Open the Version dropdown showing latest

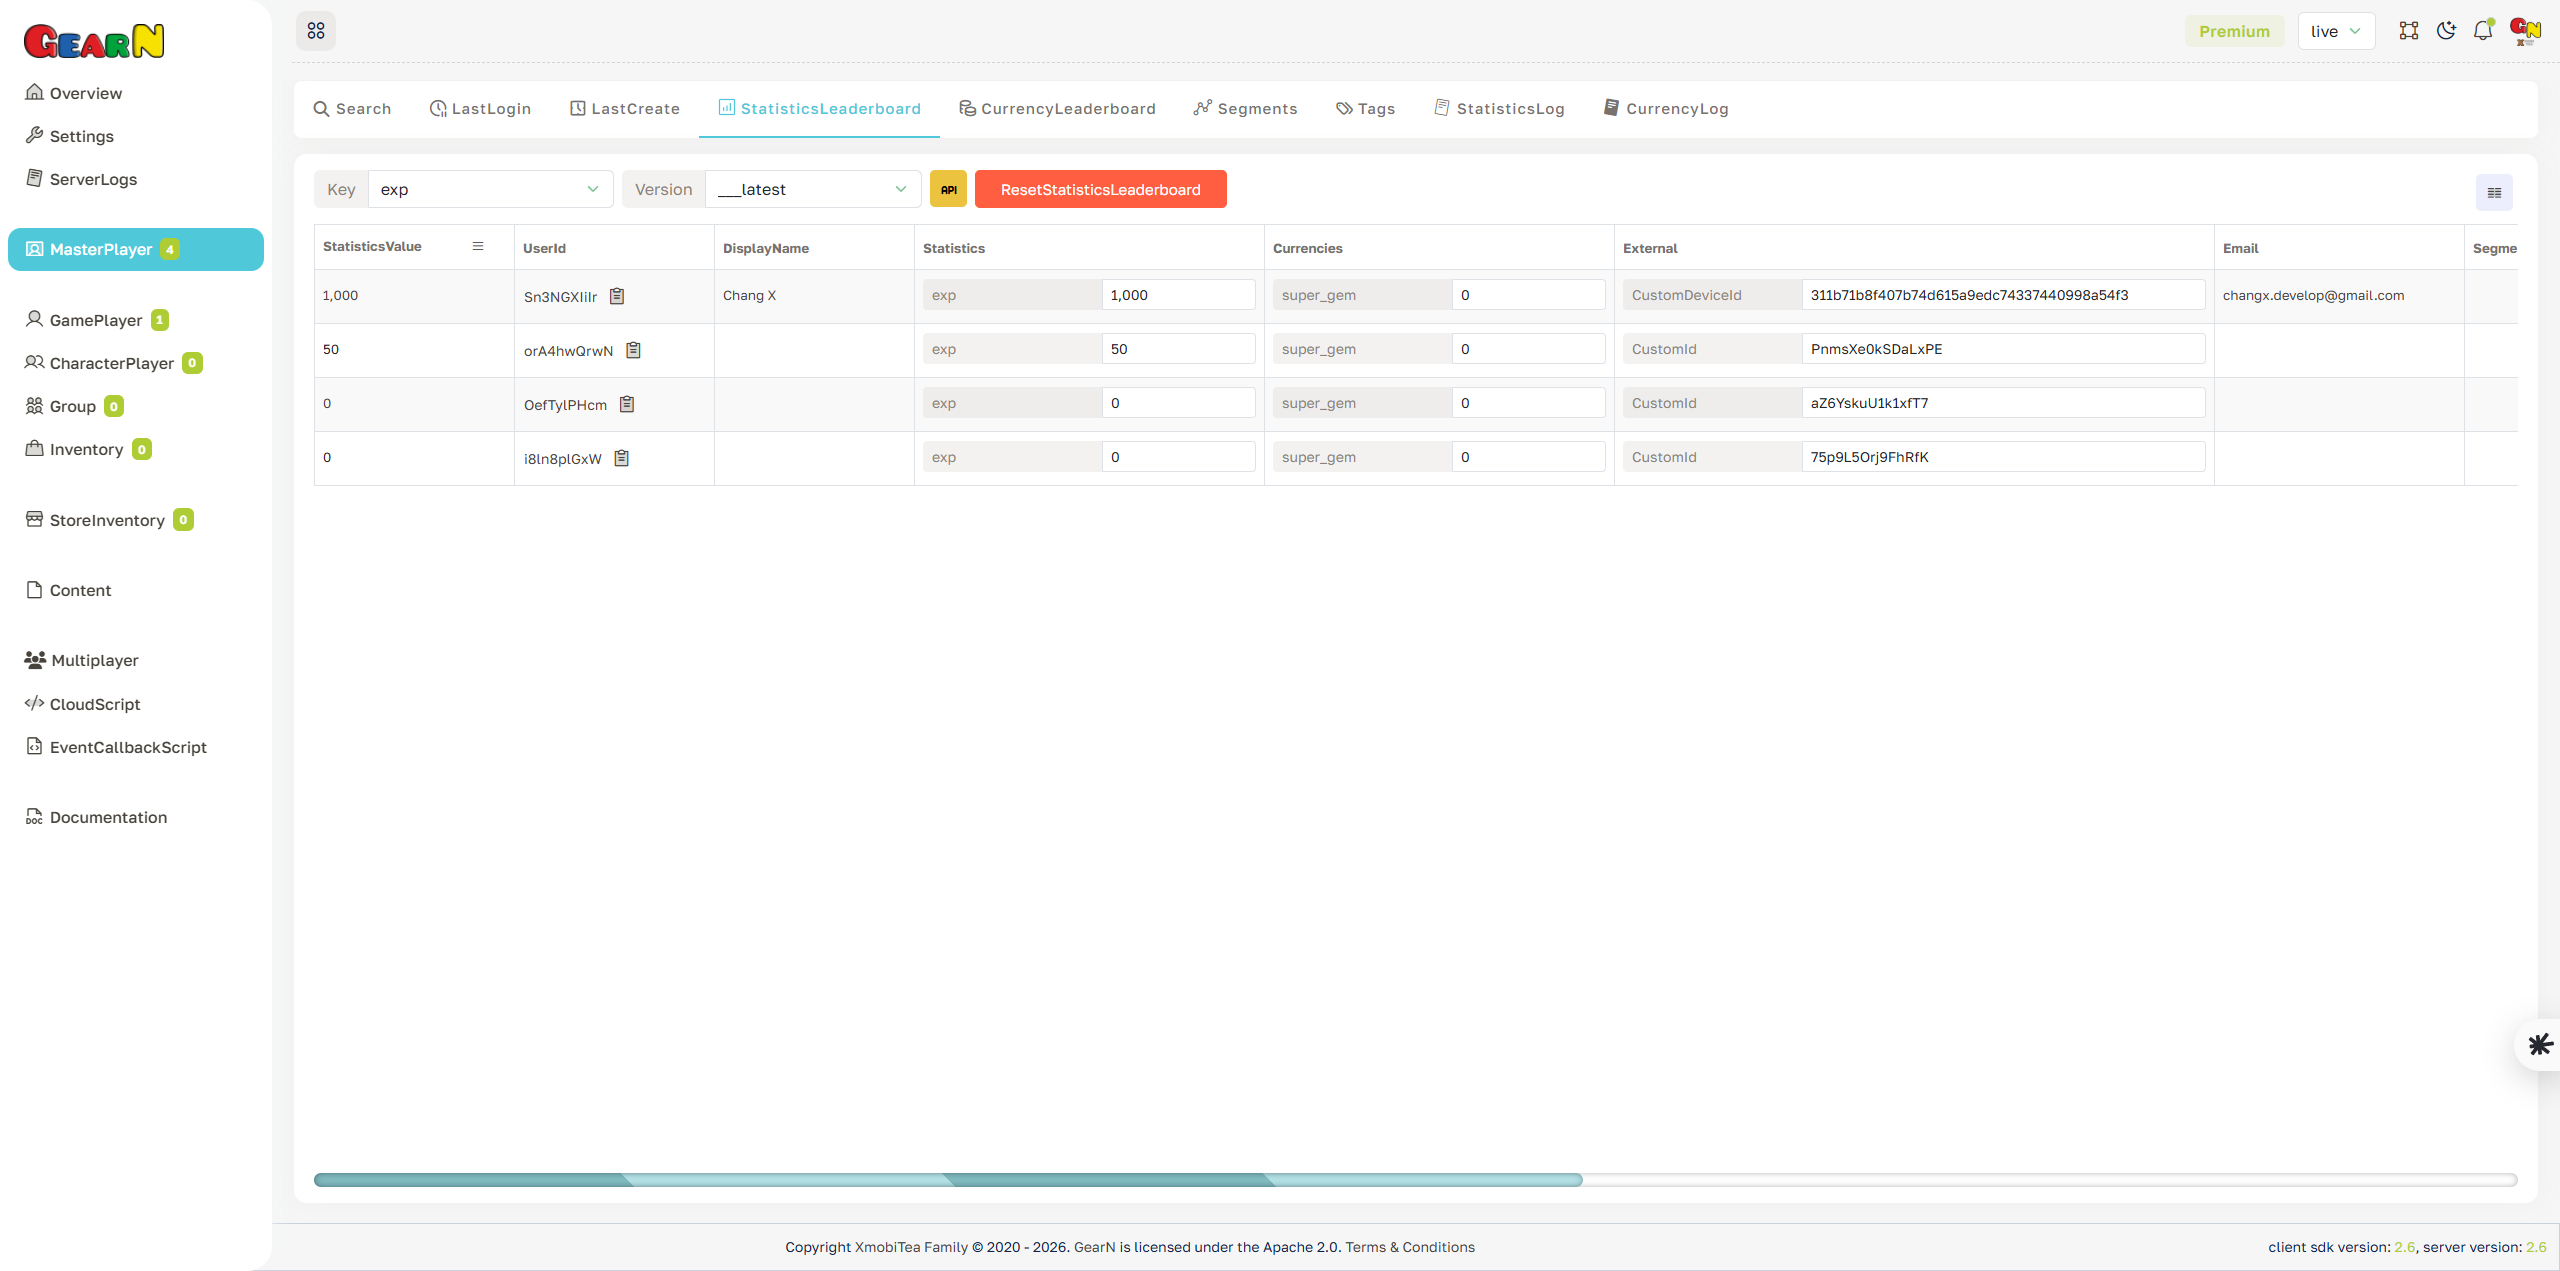[x=811, y=188]
